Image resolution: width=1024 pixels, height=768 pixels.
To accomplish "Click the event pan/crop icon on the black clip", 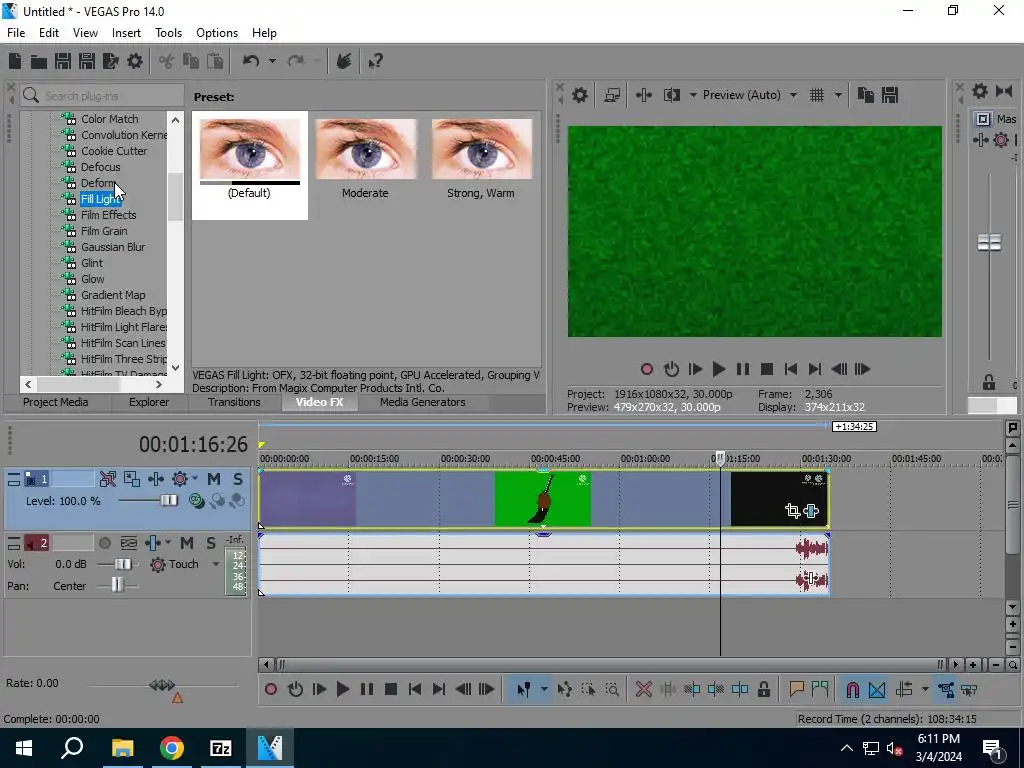I will [x=793, y=511].
